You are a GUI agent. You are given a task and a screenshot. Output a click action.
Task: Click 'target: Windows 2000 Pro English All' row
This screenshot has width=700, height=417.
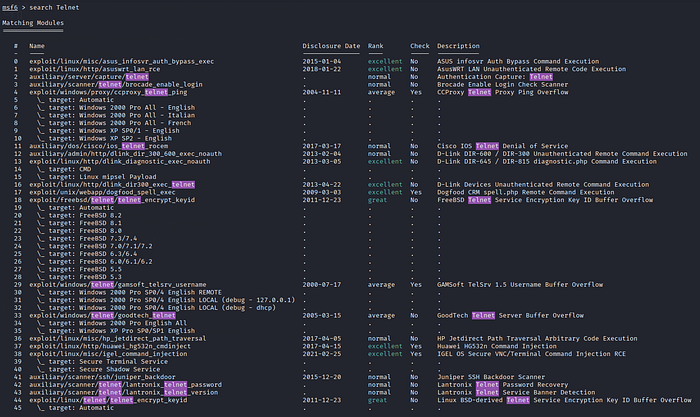112,323
